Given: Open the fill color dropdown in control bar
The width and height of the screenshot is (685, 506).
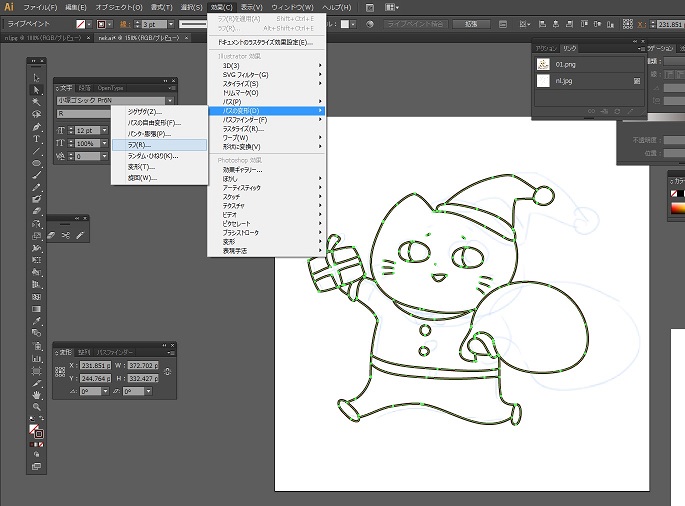Looking at the screenshot, I should coord(89,24).
